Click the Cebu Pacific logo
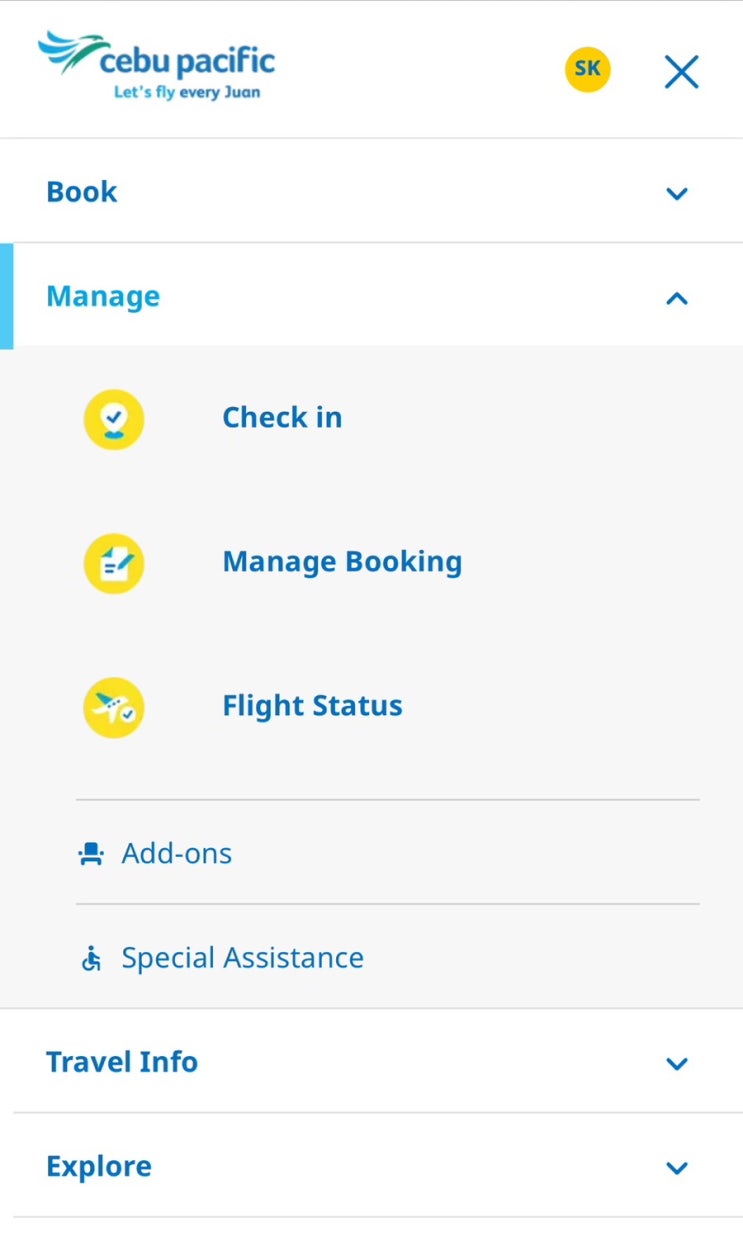 [156, 67]
